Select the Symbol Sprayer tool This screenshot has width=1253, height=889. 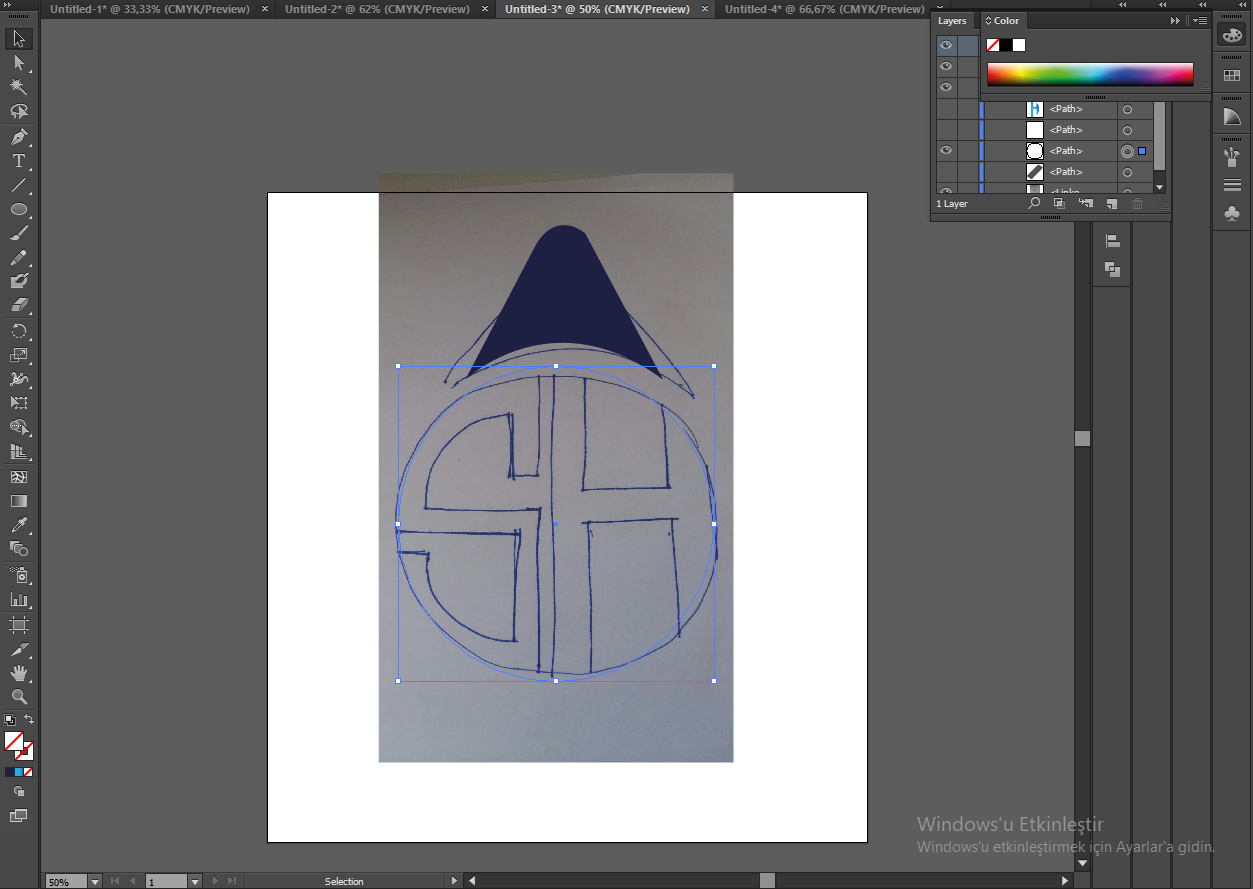[x=19, y=575]
